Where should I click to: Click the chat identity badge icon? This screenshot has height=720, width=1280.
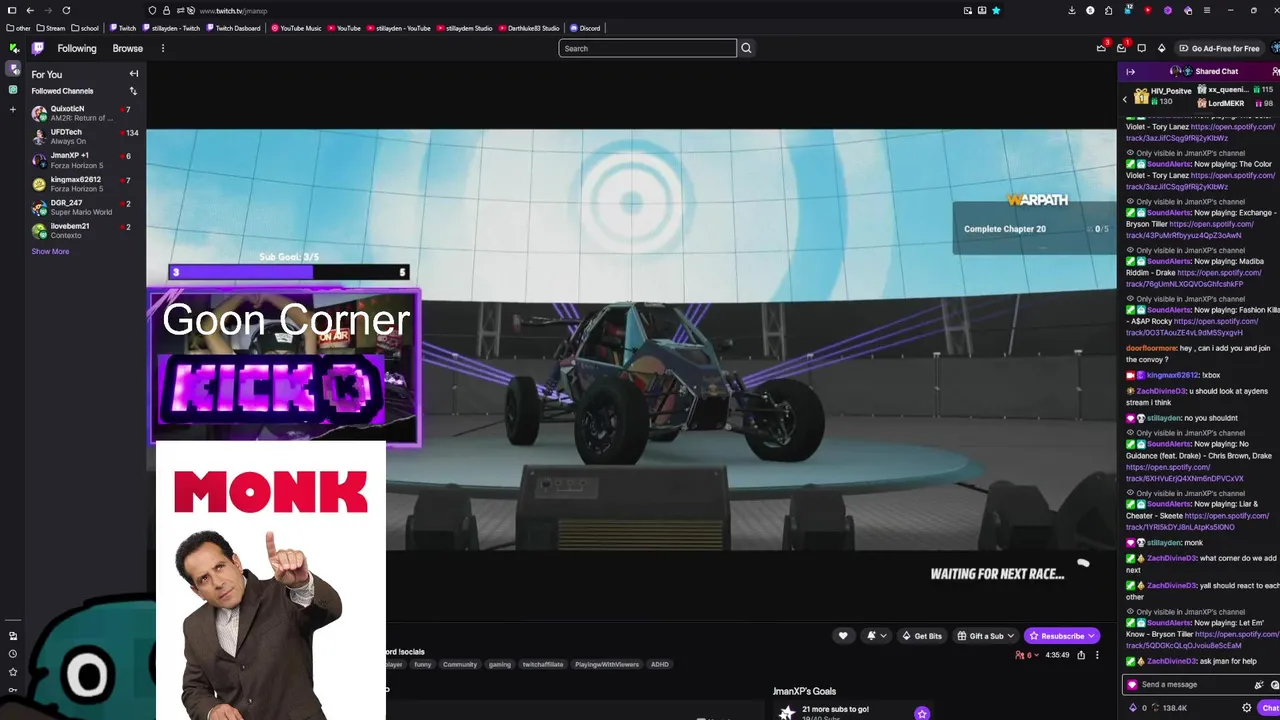[x=1132, y=685]
